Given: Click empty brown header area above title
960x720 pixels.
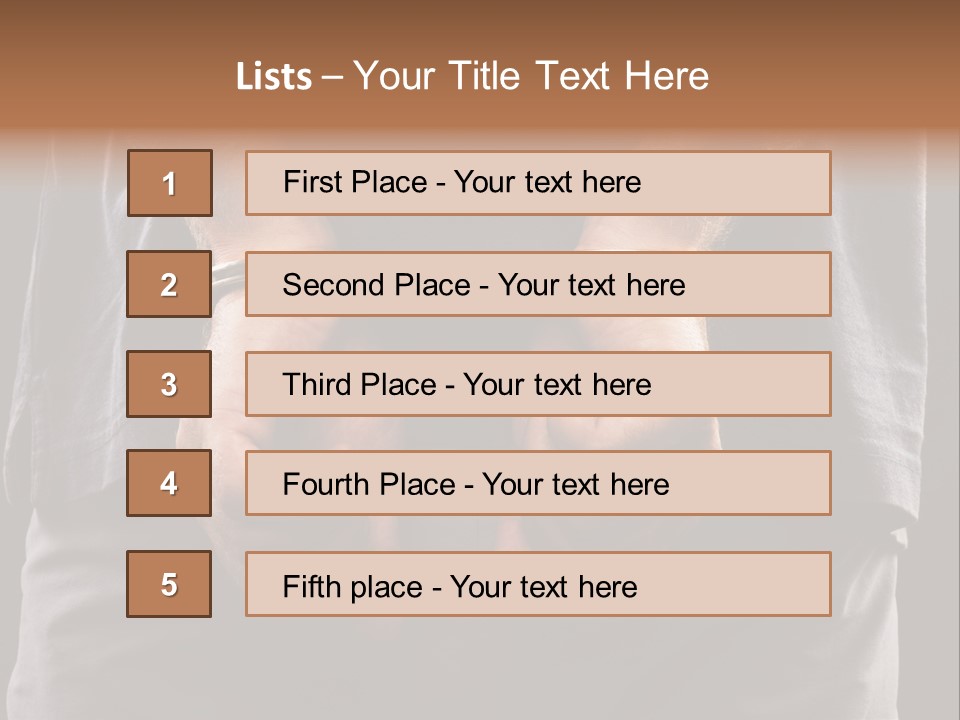Looking at the screenshot, I should [480, 25].
